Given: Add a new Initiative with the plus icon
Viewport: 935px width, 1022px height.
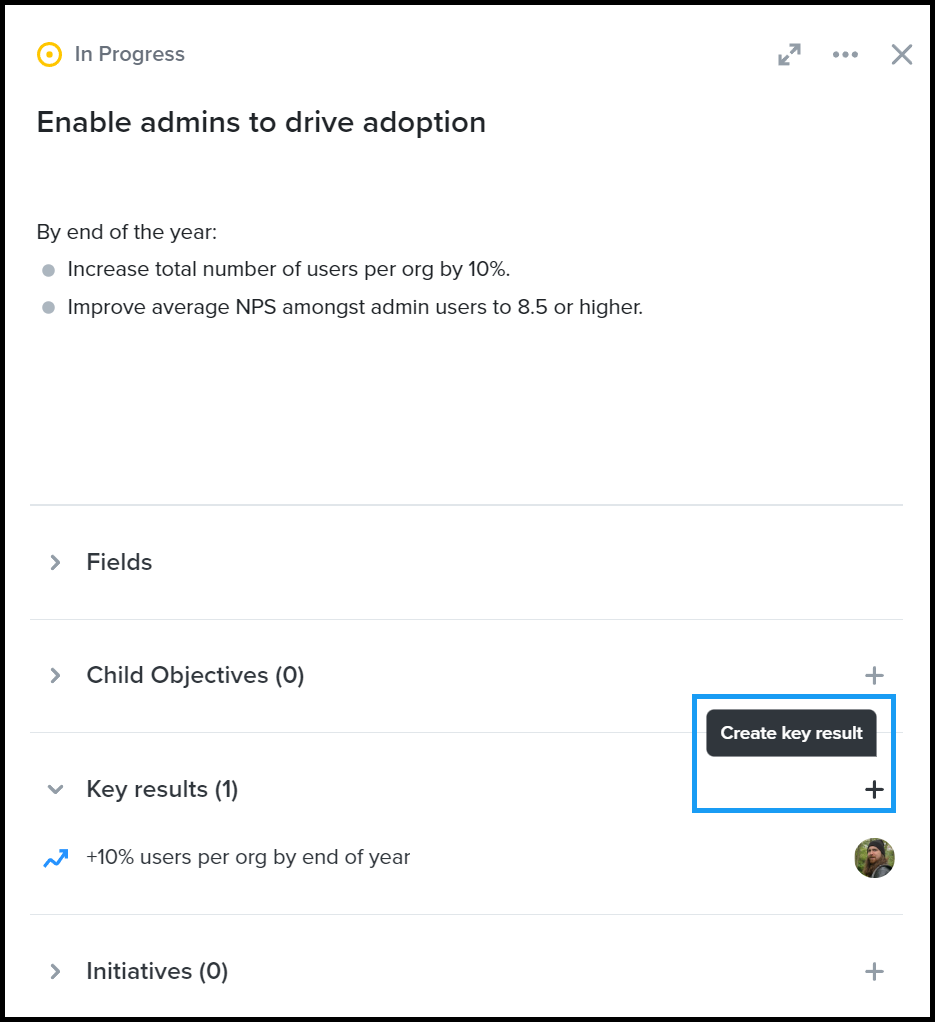Looking at the screenshot, I should coord(874,971).
